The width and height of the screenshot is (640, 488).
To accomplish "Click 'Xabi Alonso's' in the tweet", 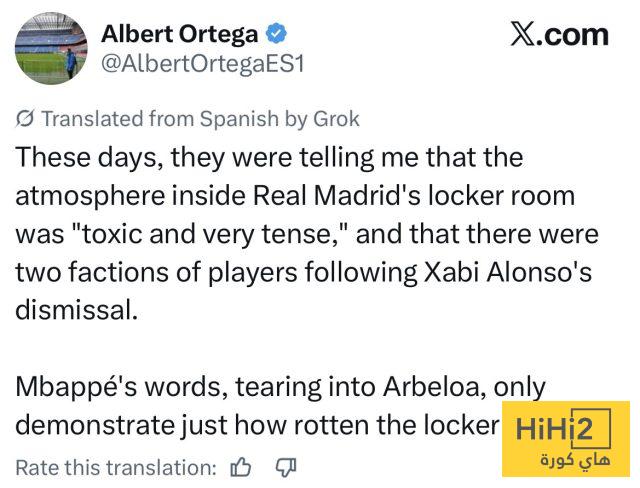I will pos(508,272).
